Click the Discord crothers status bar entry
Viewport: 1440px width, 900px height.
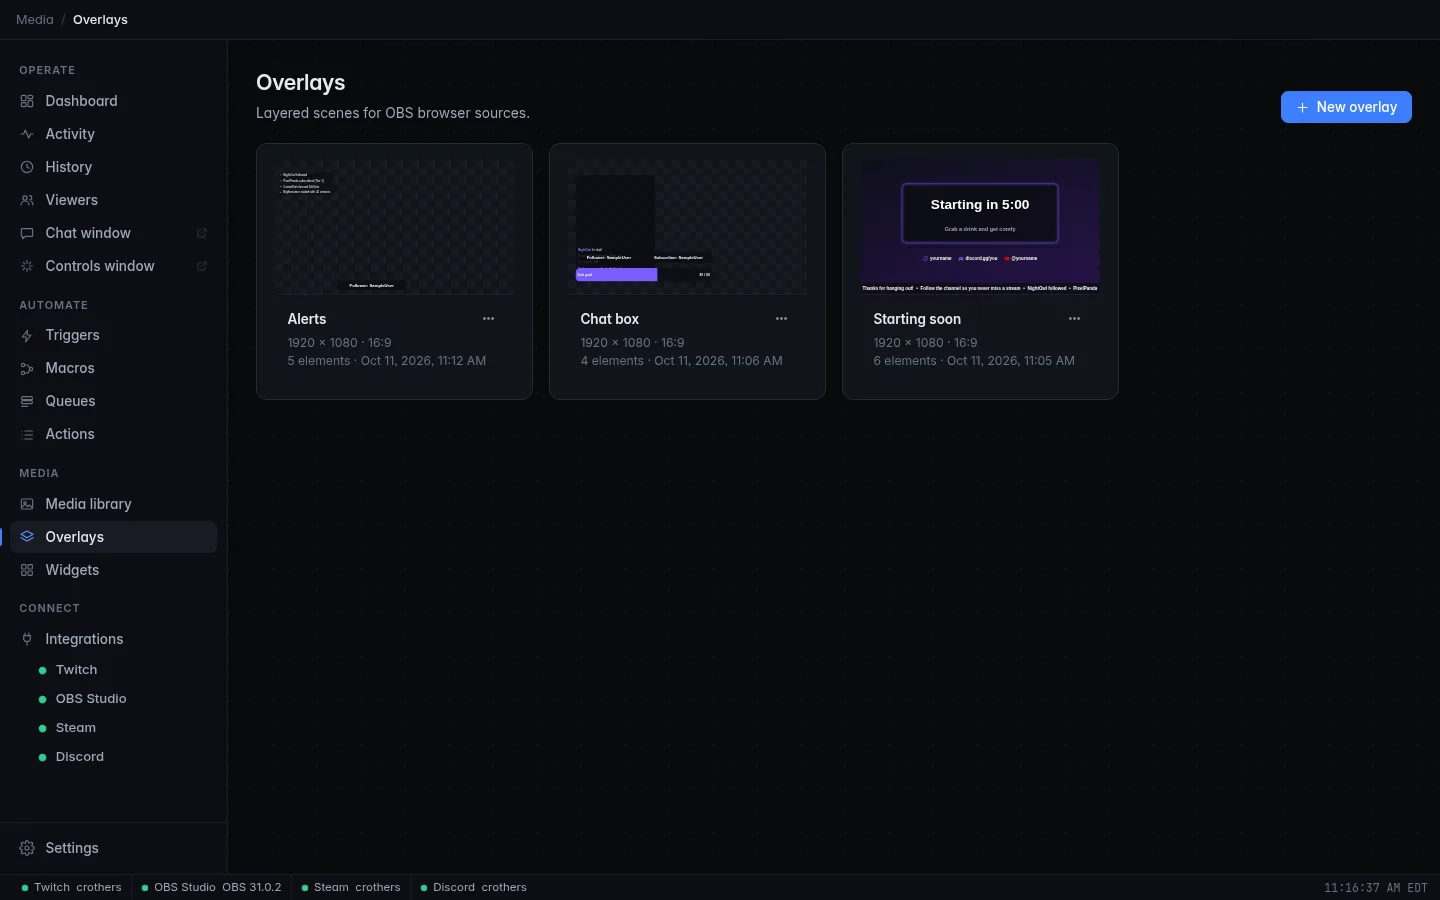(x=474, y=887)
